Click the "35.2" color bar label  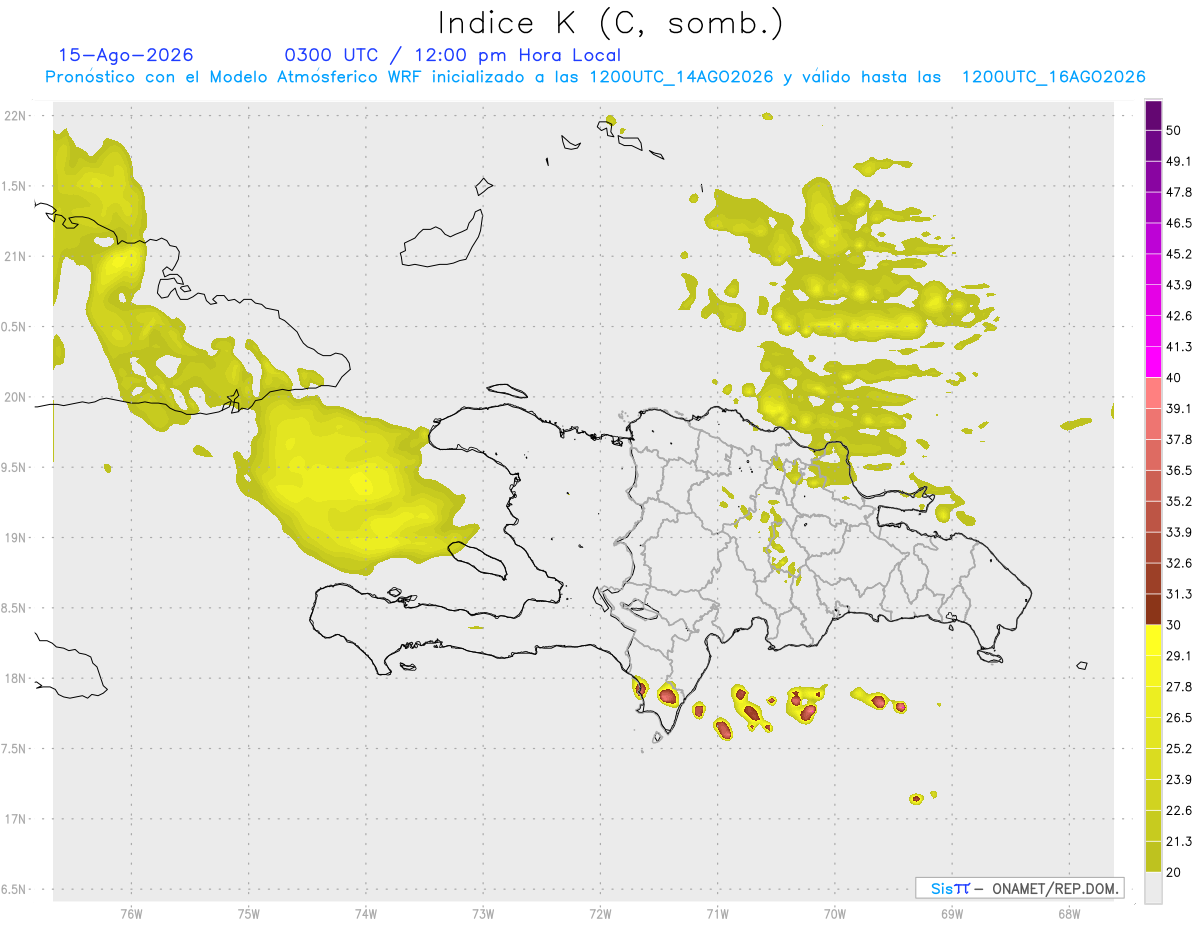pos(1179,501)
